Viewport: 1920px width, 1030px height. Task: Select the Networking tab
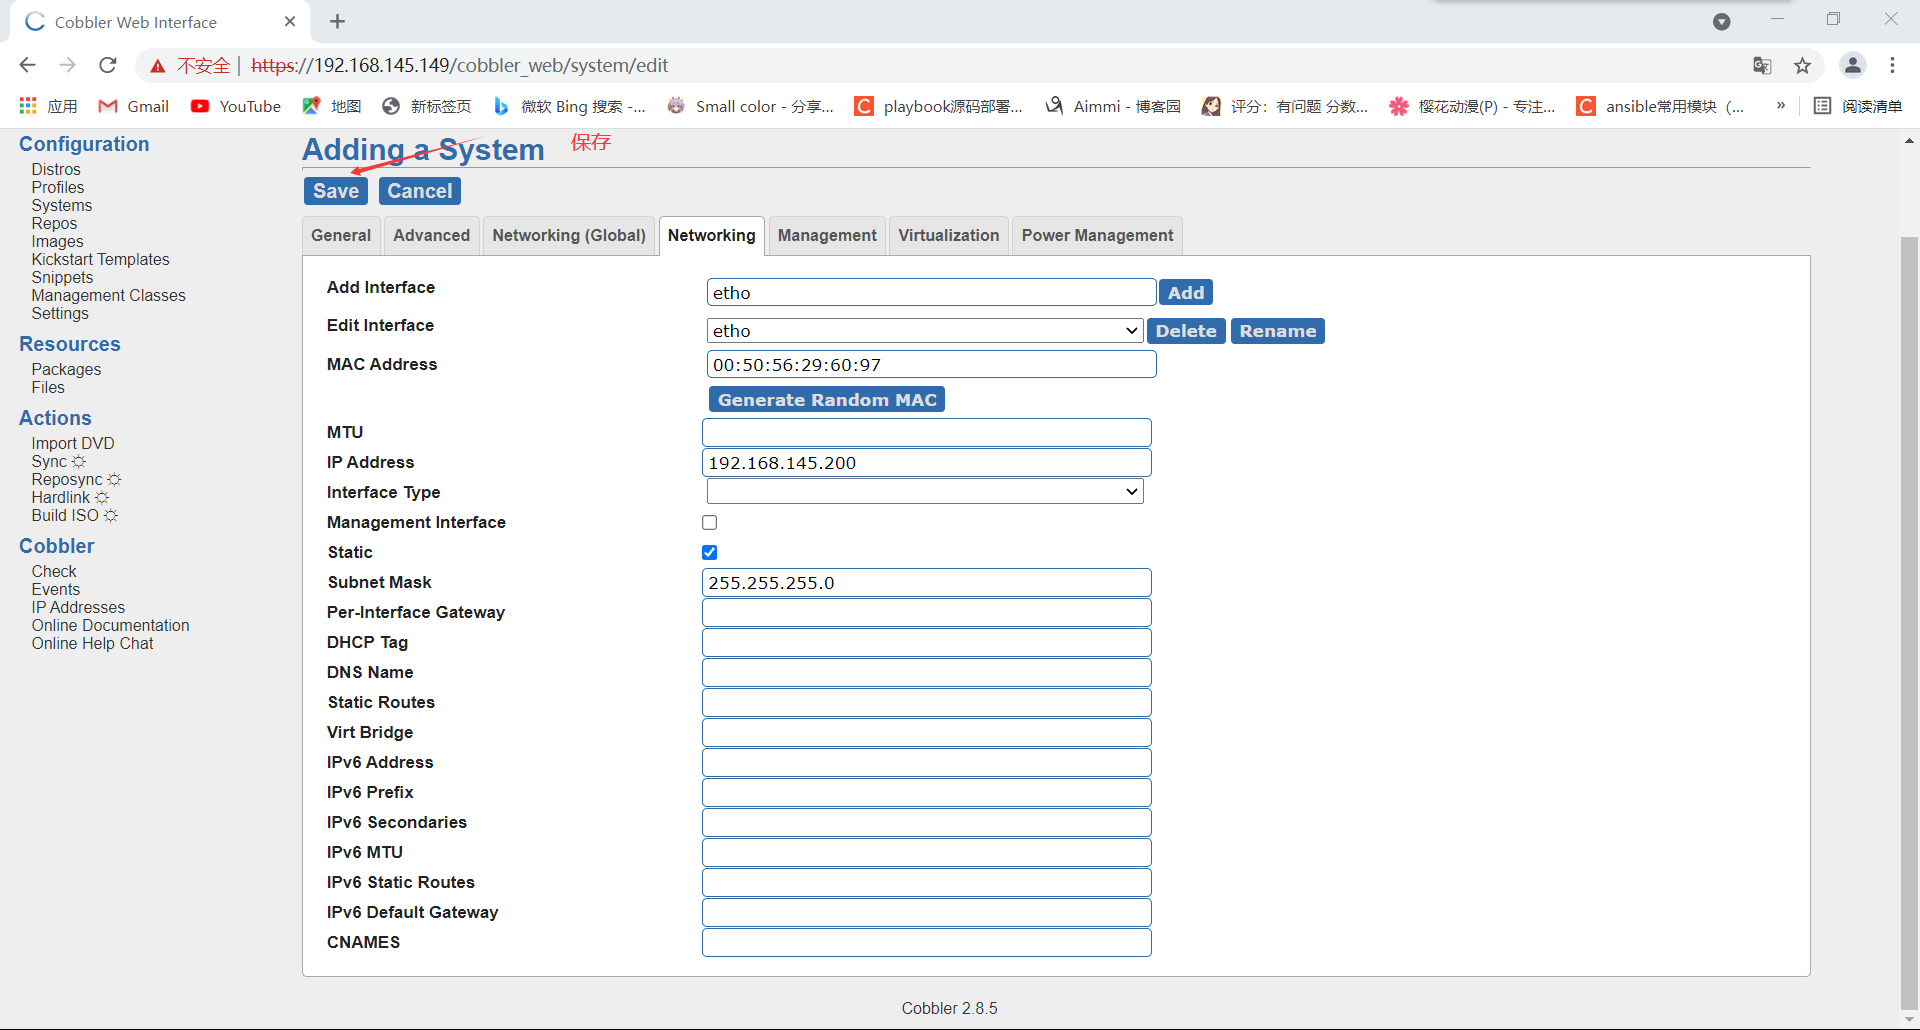tap(712, 236)
